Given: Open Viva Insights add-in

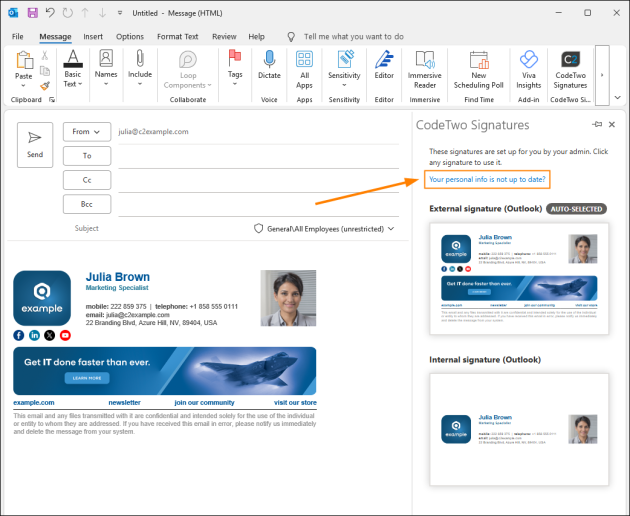Looking at the screenshot, I should point(529,69).
